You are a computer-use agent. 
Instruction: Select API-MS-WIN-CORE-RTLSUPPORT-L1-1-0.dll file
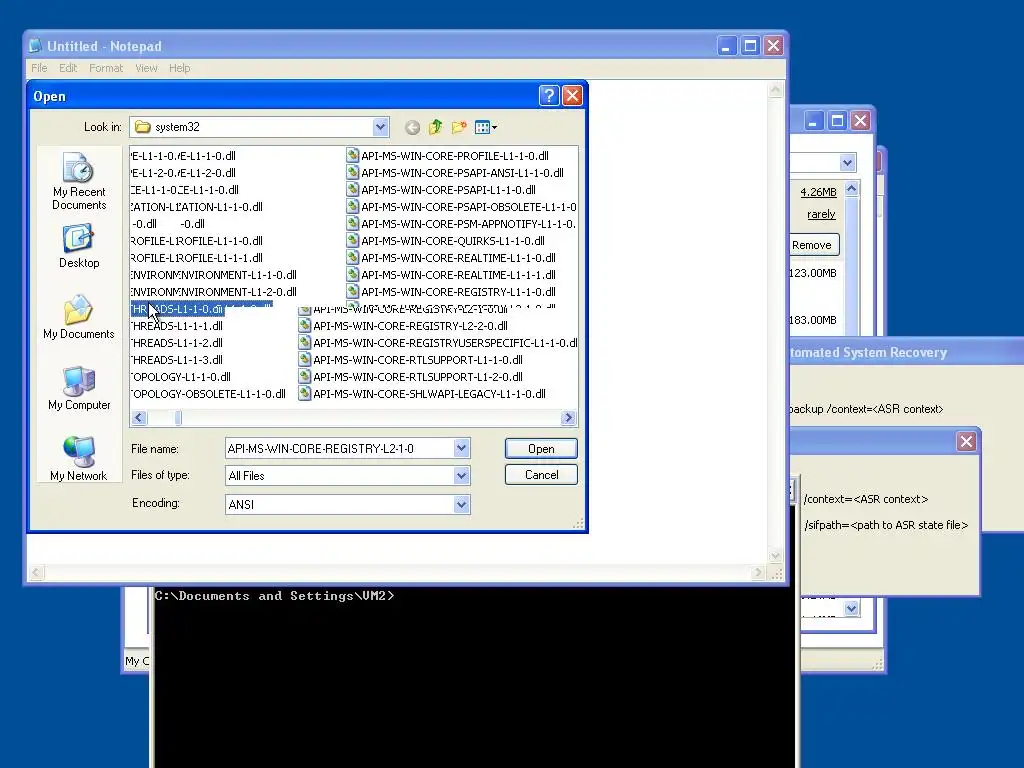[x=411, y=360]
